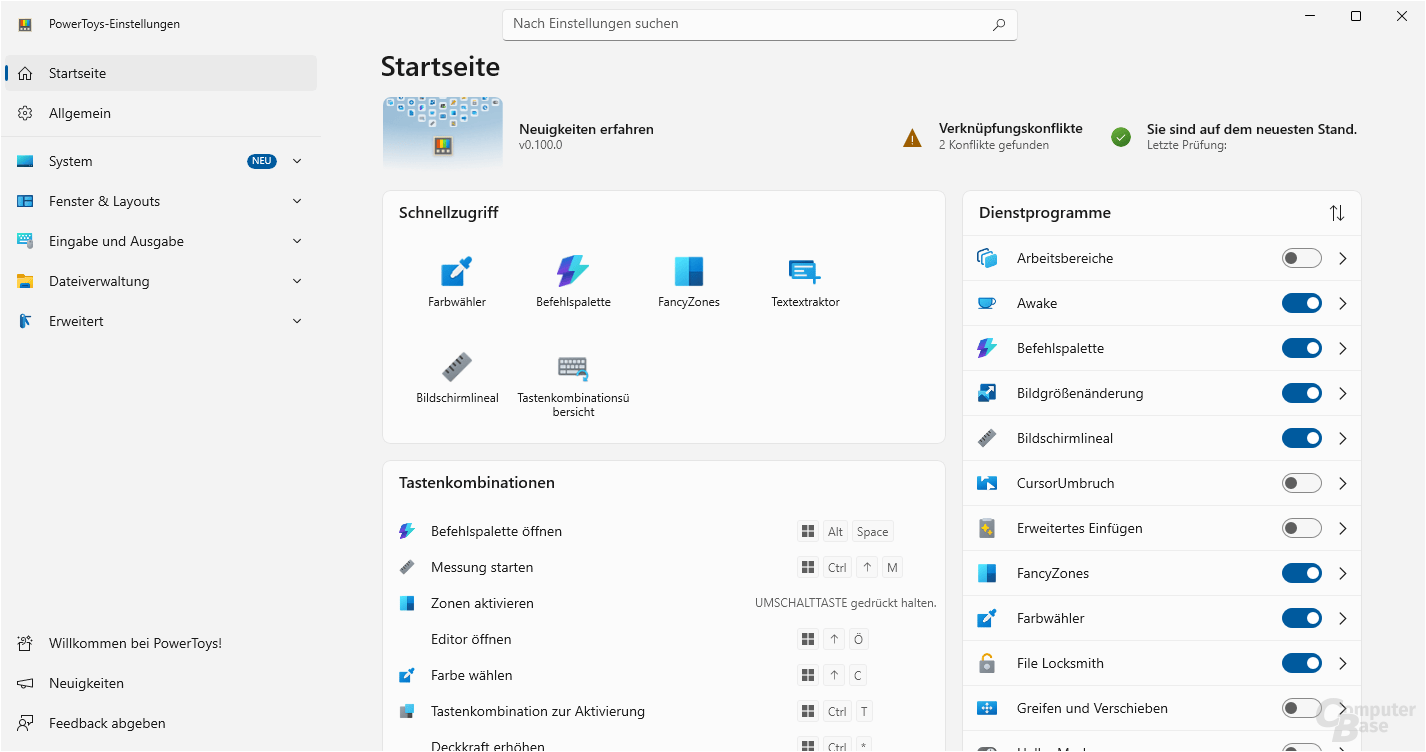
Task: Click the Bildschirmlineal icon in Dienstprogramme list
Action: (x=987, y=438)
